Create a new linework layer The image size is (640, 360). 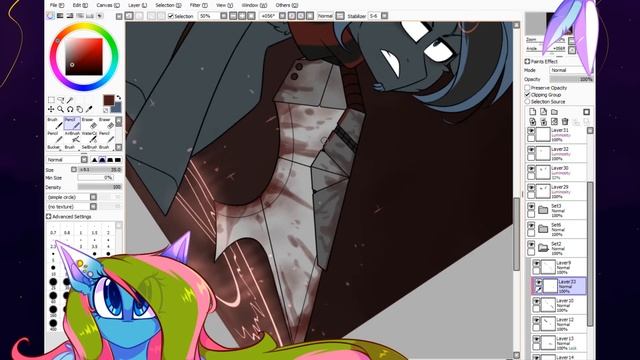coord(543,112)
